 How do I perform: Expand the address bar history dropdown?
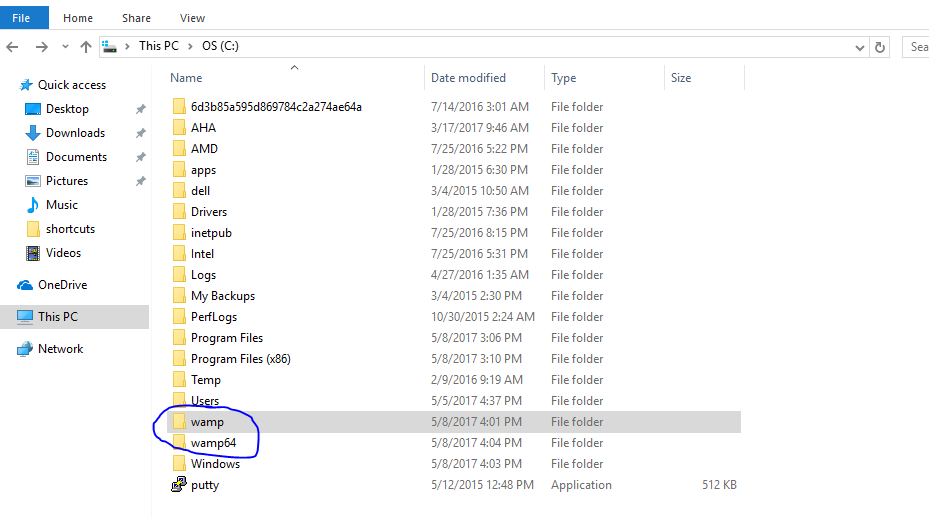pos(860,47)
